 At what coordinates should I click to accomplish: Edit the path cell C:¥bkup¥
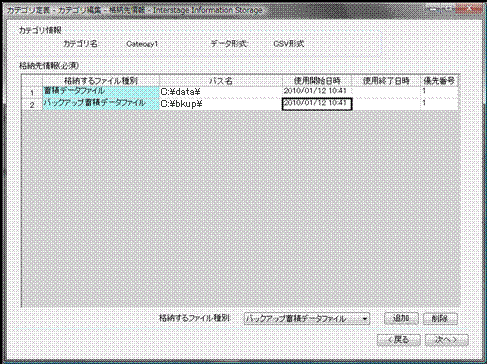click(x=221, y=104)
